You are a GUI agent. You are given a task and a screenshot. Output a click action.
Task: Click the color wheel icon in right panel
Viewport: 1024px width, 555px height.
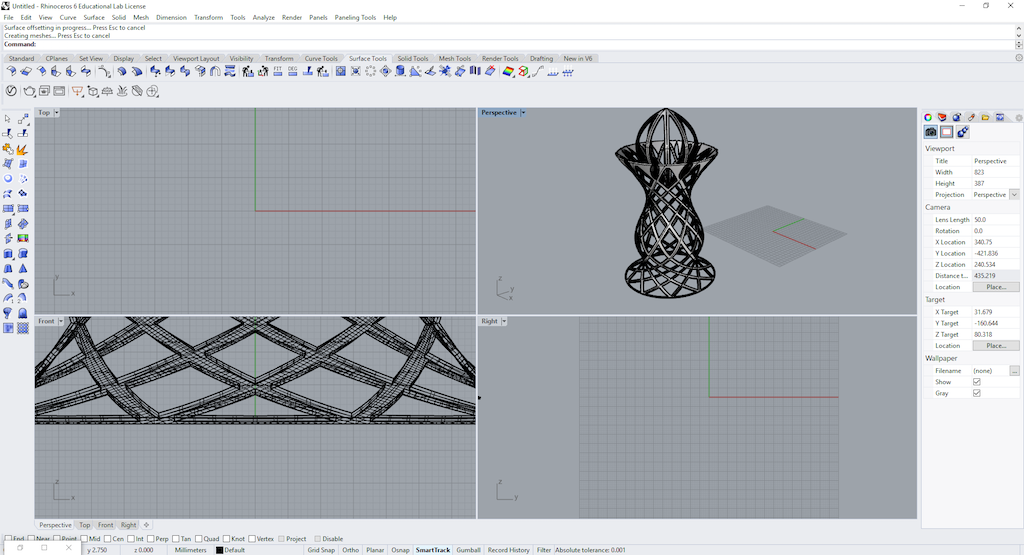[x=928, y=117]
